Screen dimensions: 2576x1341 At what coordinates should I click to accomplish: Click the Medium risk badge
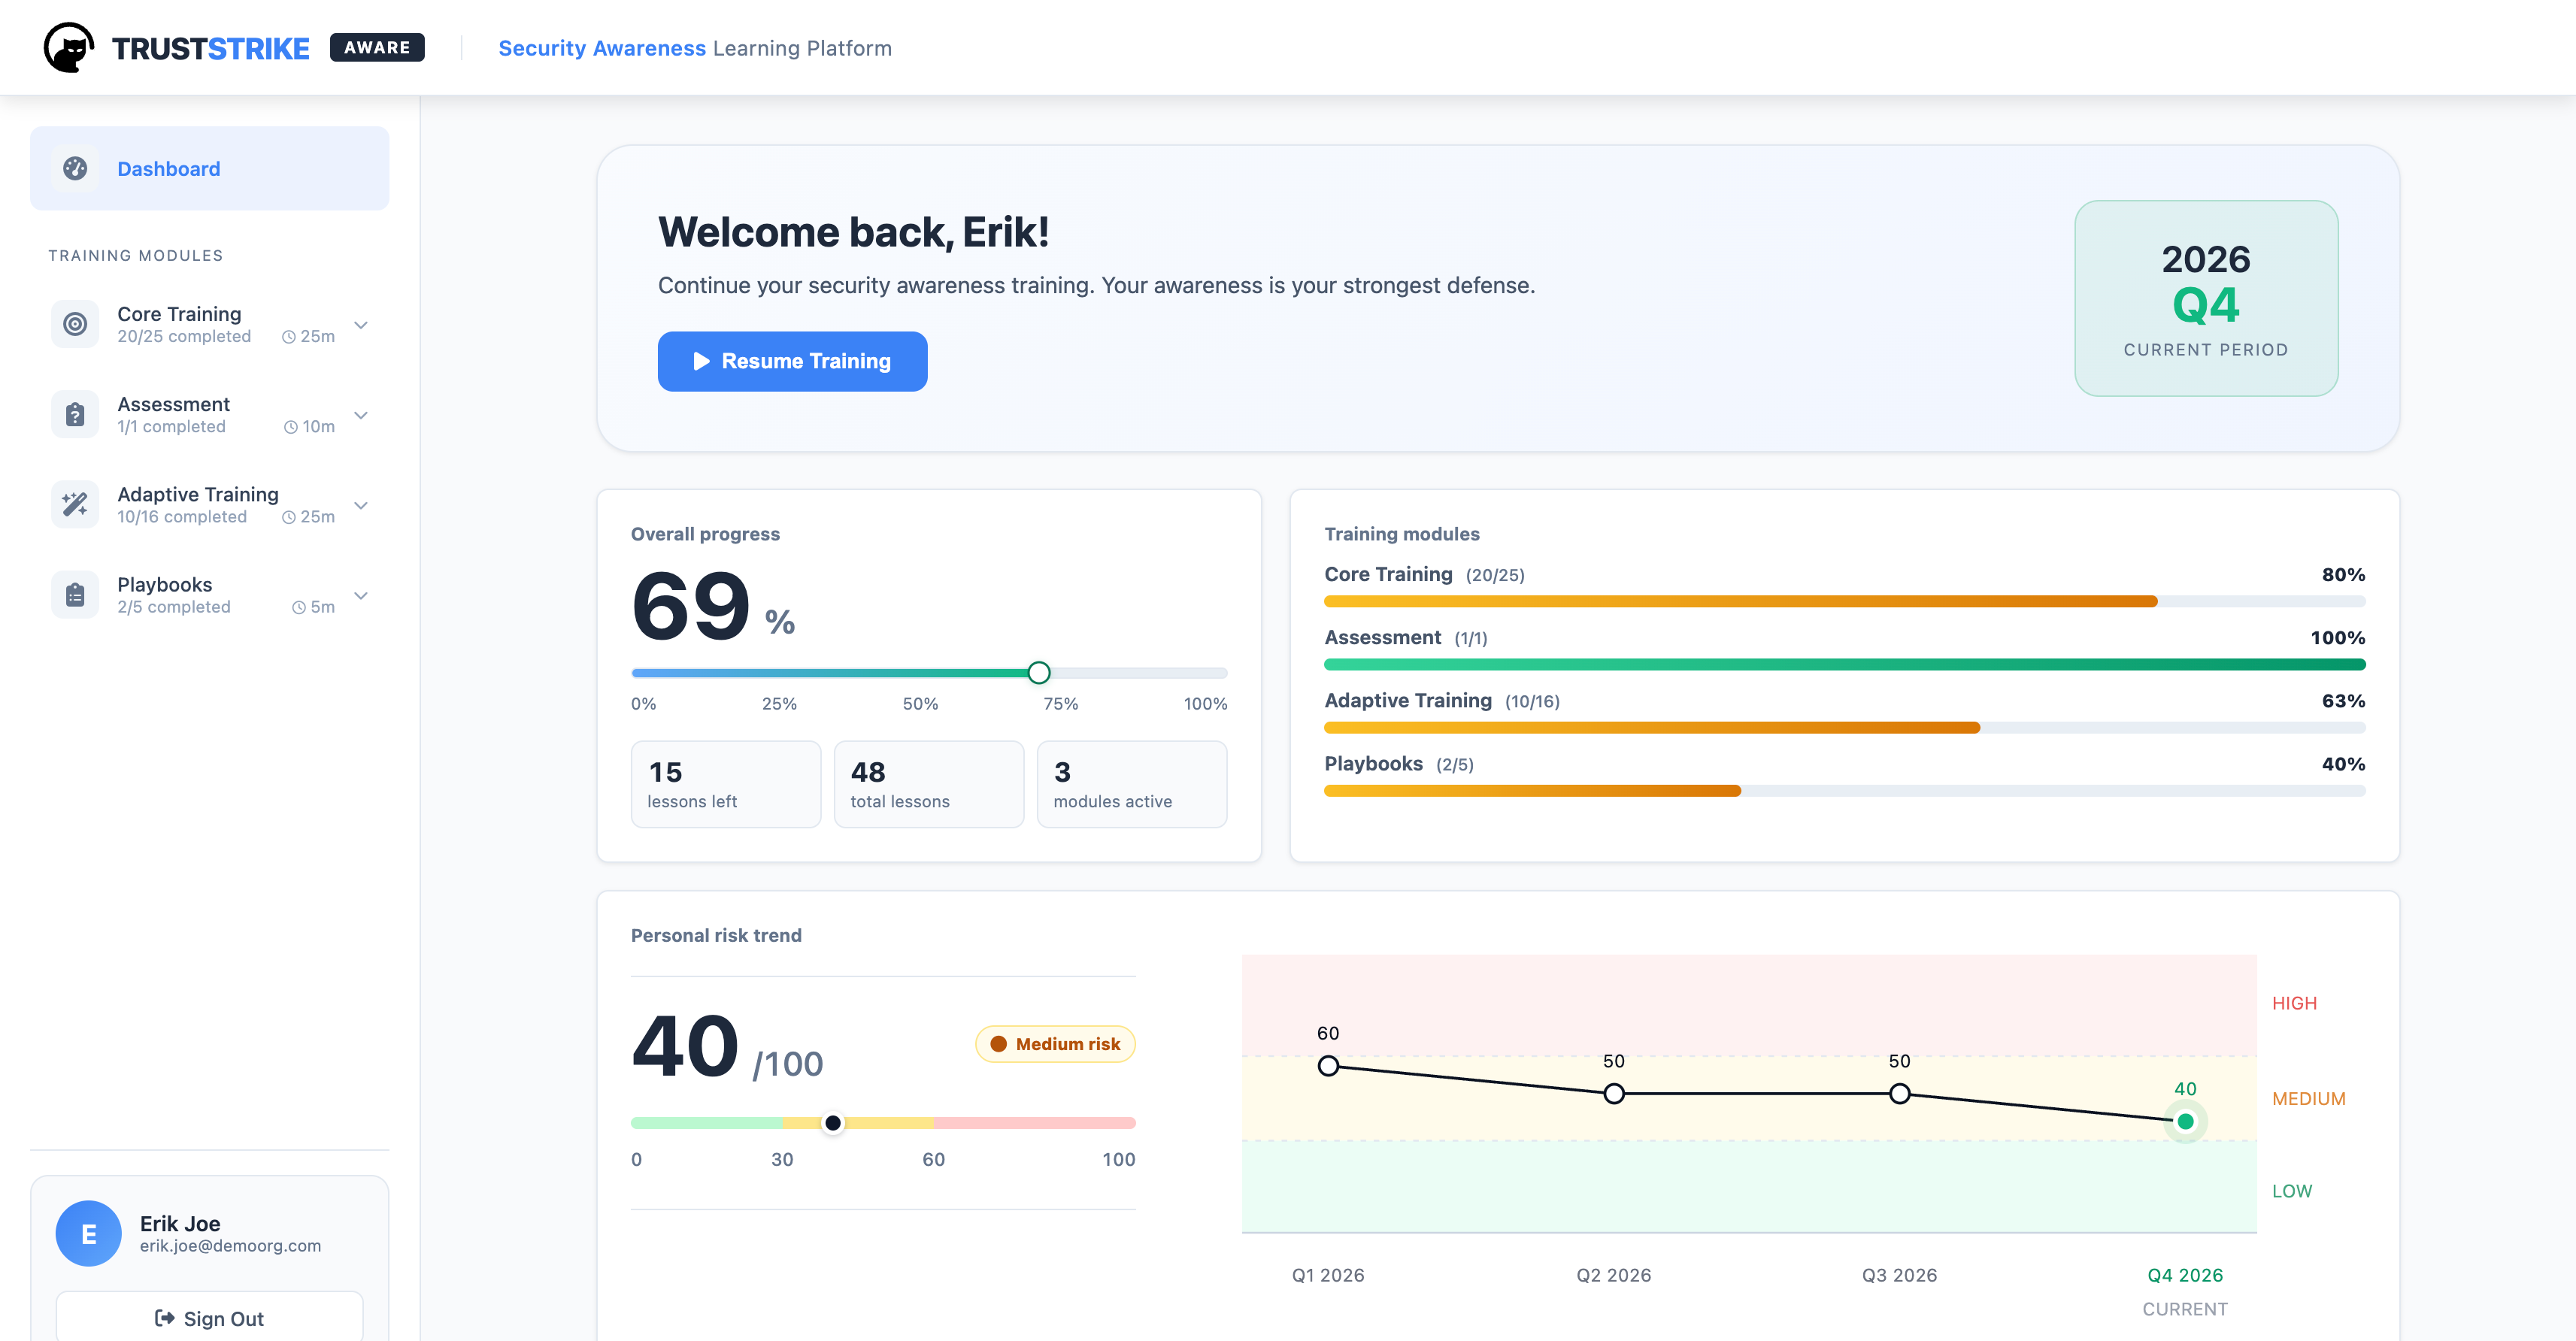1055,1044
